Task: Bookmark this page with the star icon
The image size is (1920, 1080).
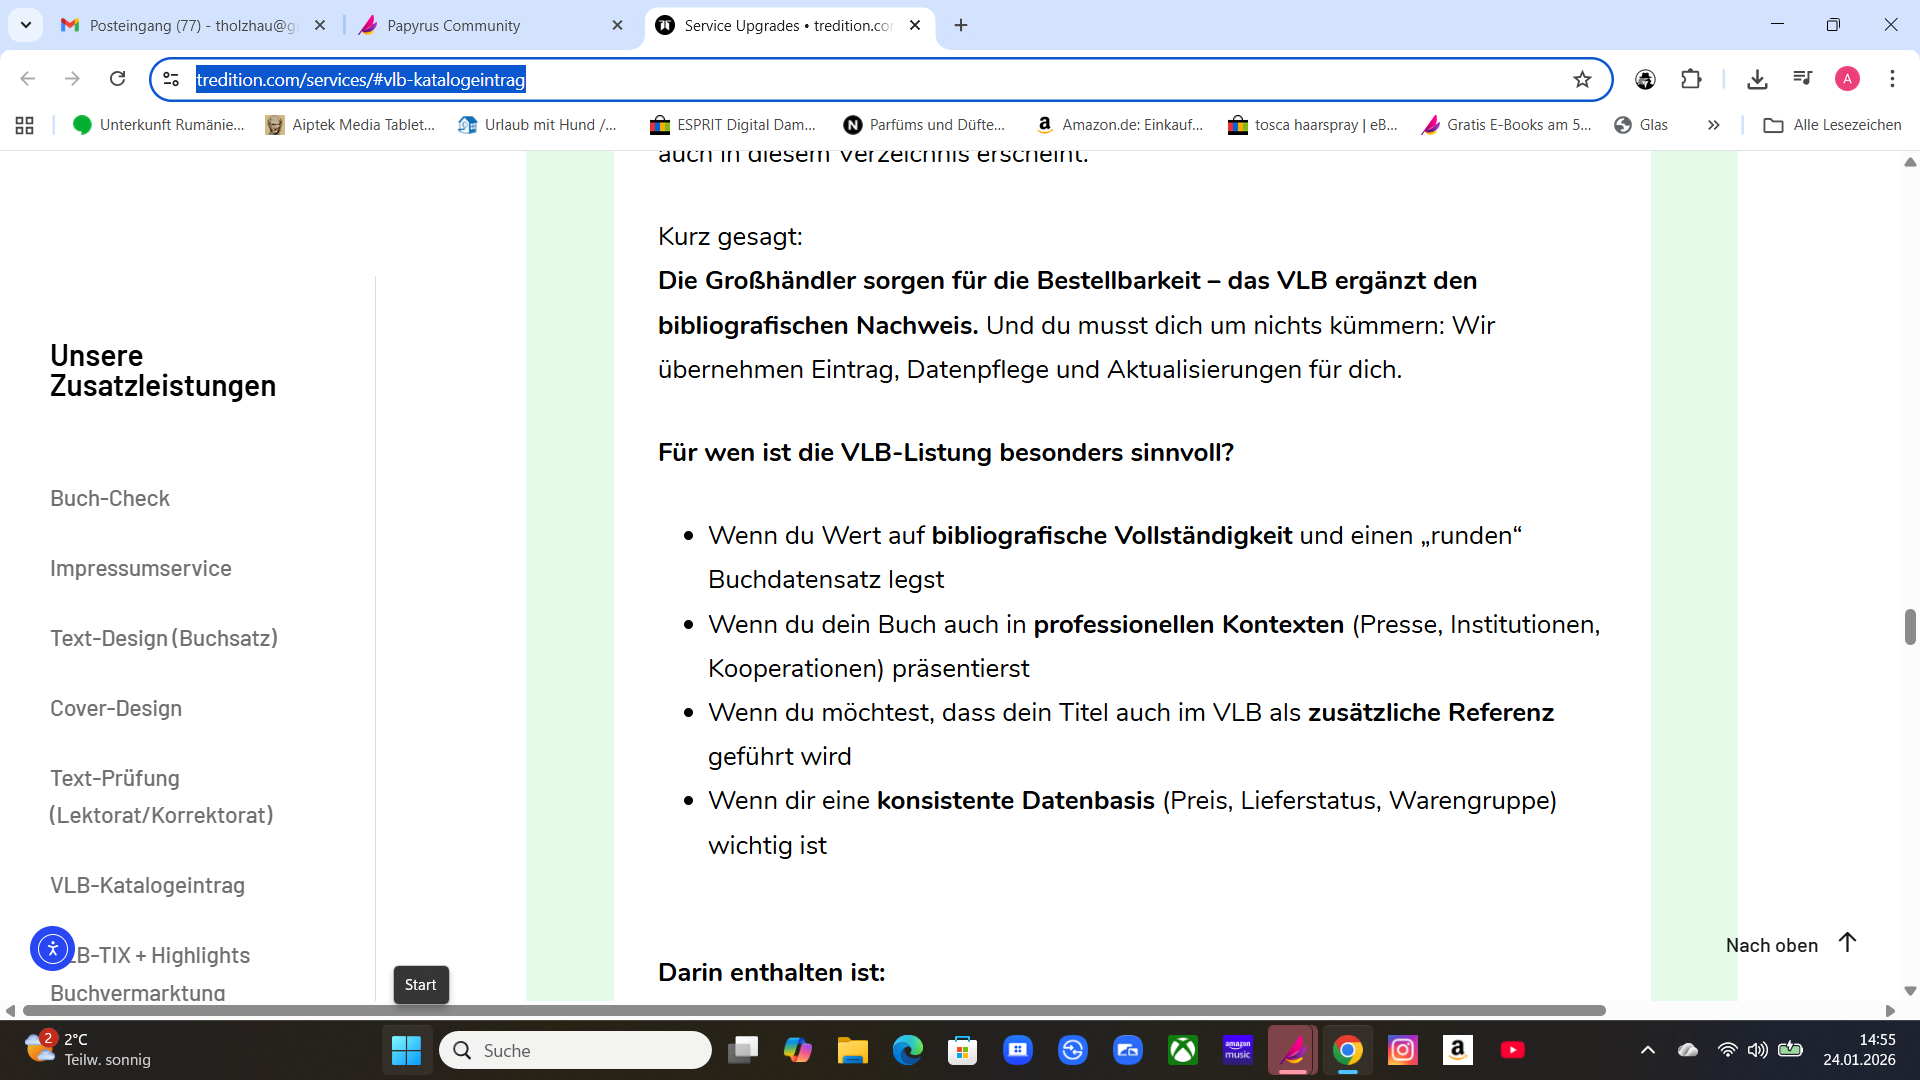Action: pyautogui.click(x=1582, y=80)
